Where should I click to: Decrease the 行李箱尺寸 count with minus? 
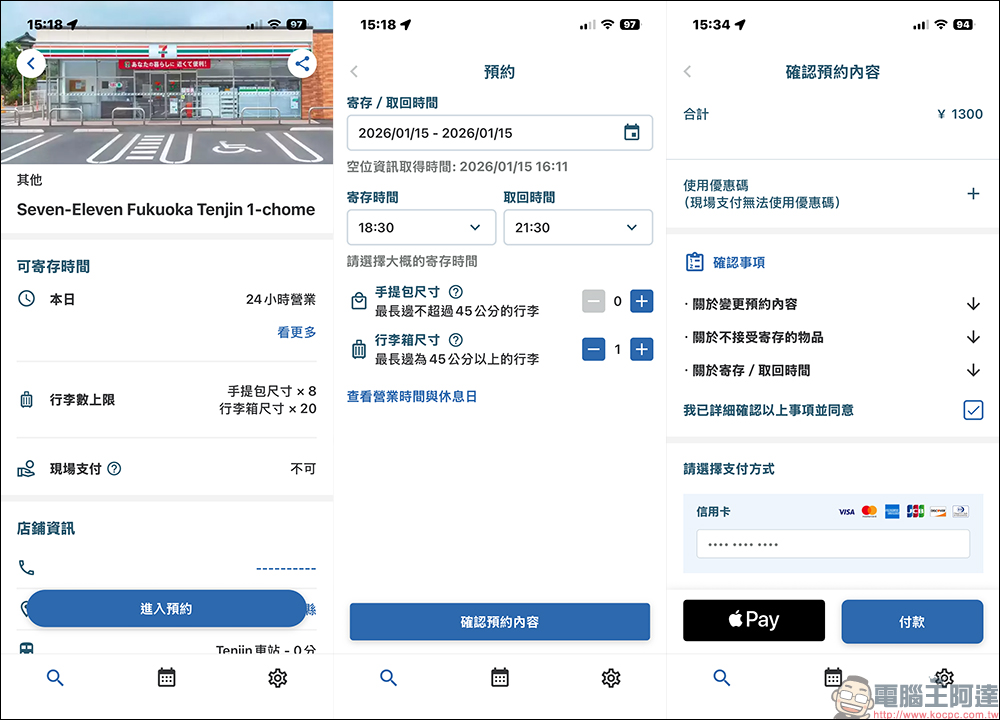click(593, 350)
